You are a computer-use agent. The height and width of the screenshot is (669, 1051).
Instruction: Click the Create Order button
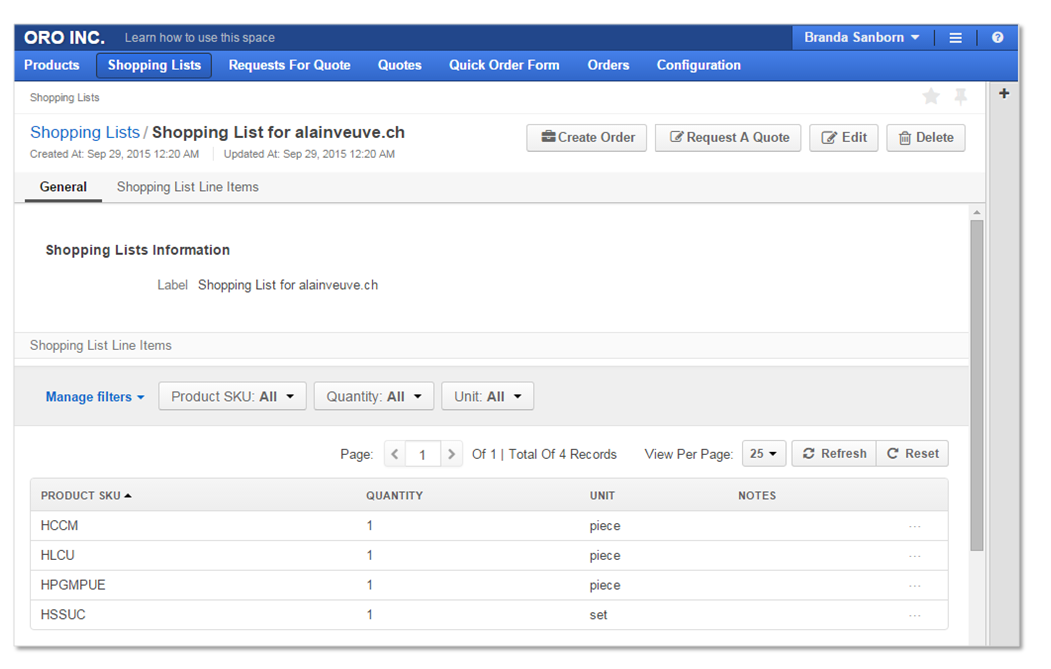pyautogui.click(x=587, y=138)
